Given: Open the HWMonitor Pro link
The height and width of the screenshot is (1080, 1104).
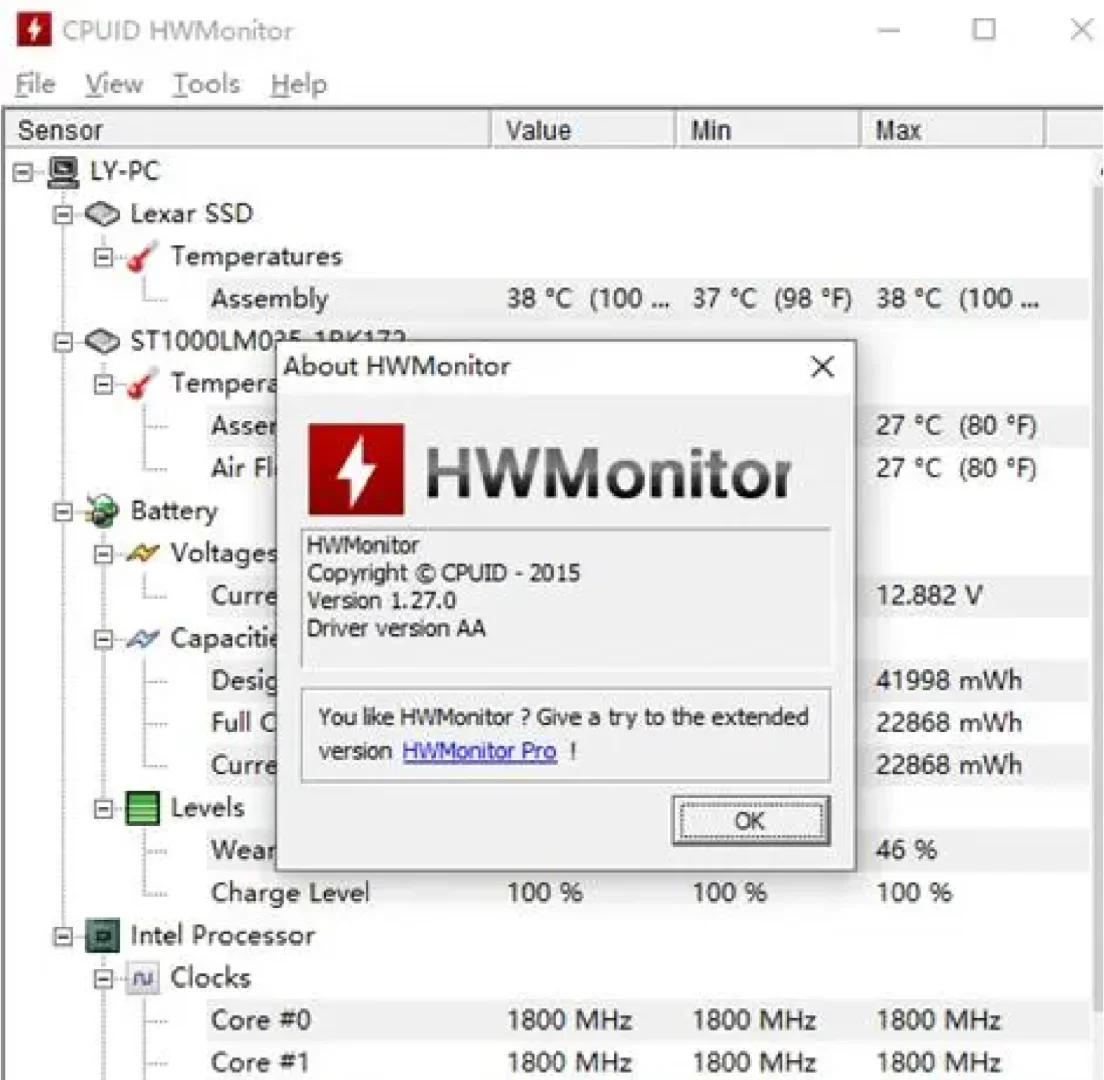Looking at the screenshot, I should point(479,751).
